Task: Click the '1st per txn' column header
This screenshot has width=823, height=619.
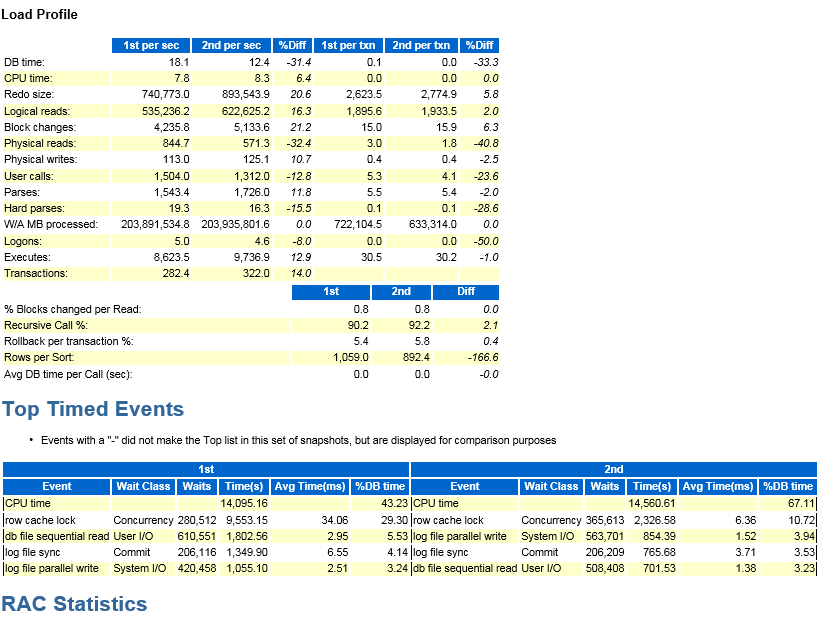Action: point(349,46)
